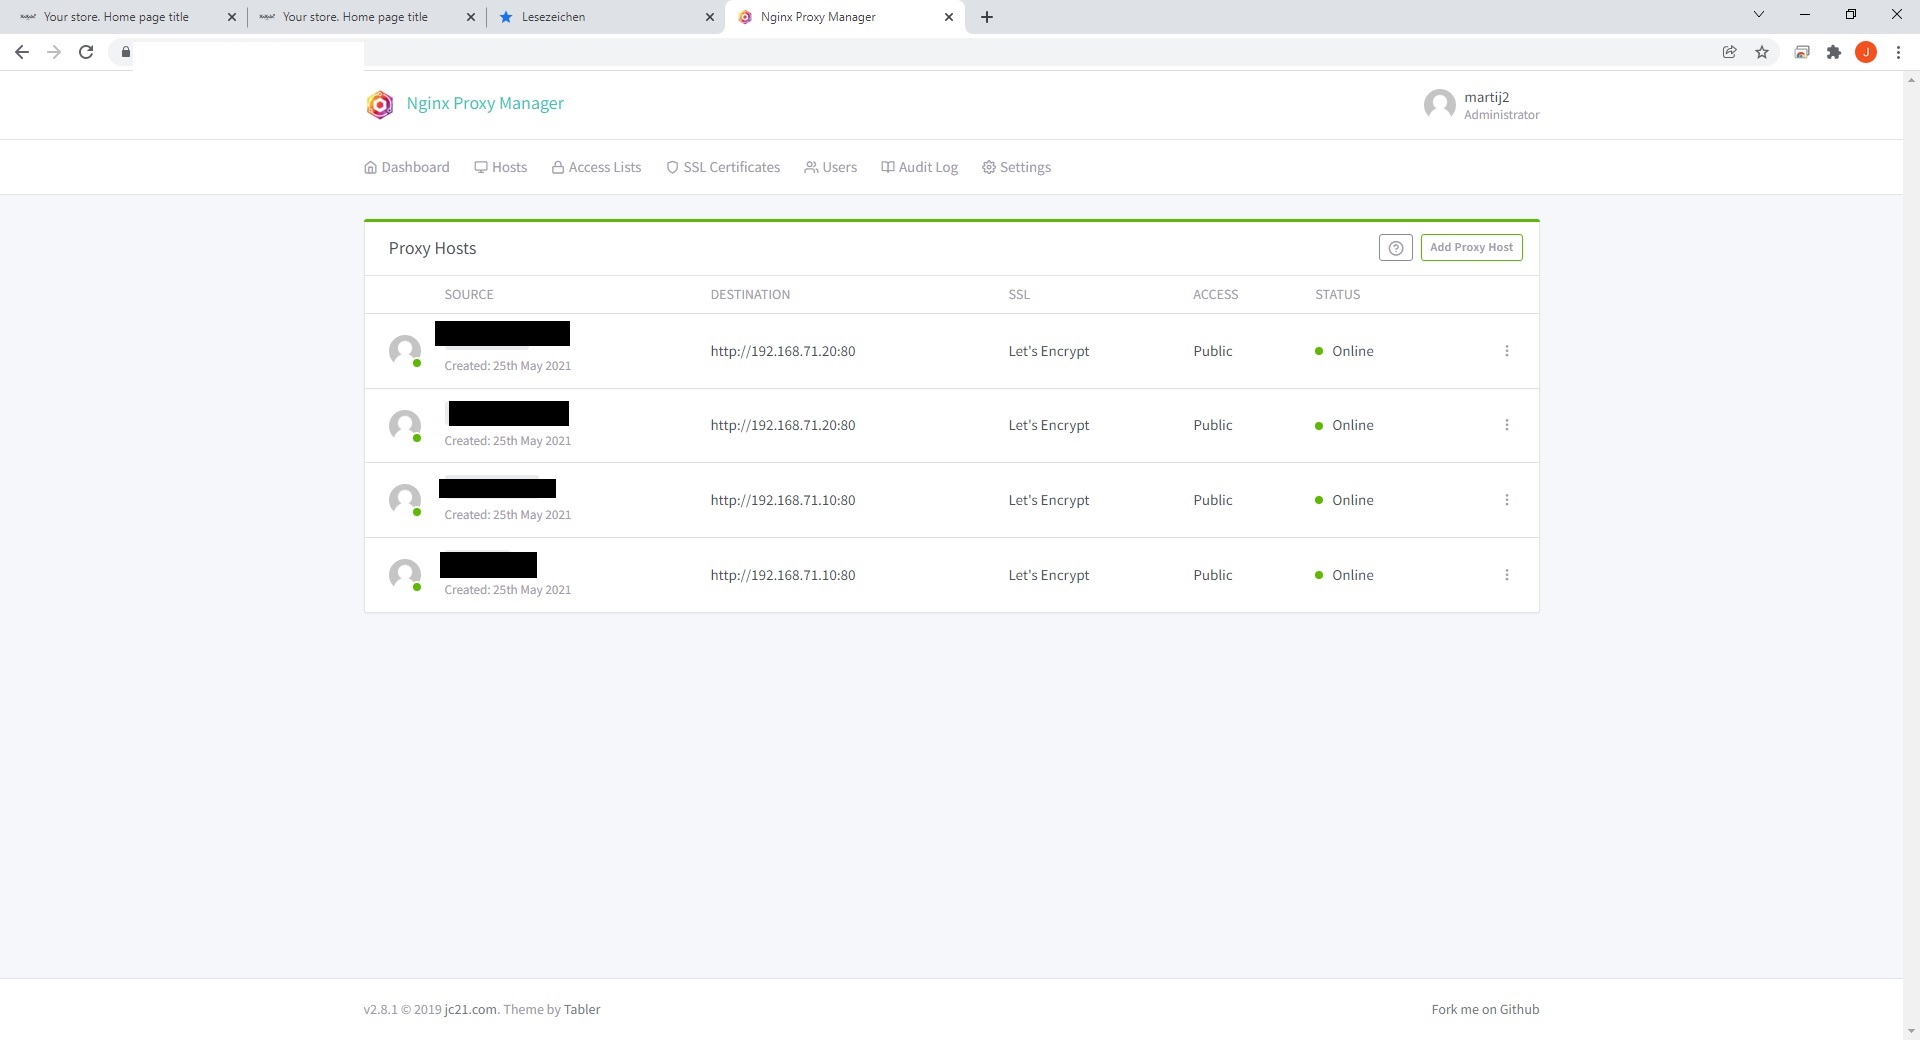Open actions menu for the first proxy host
Image resolution: width=1920 pixels, height=1040 pixels.
1507,351
